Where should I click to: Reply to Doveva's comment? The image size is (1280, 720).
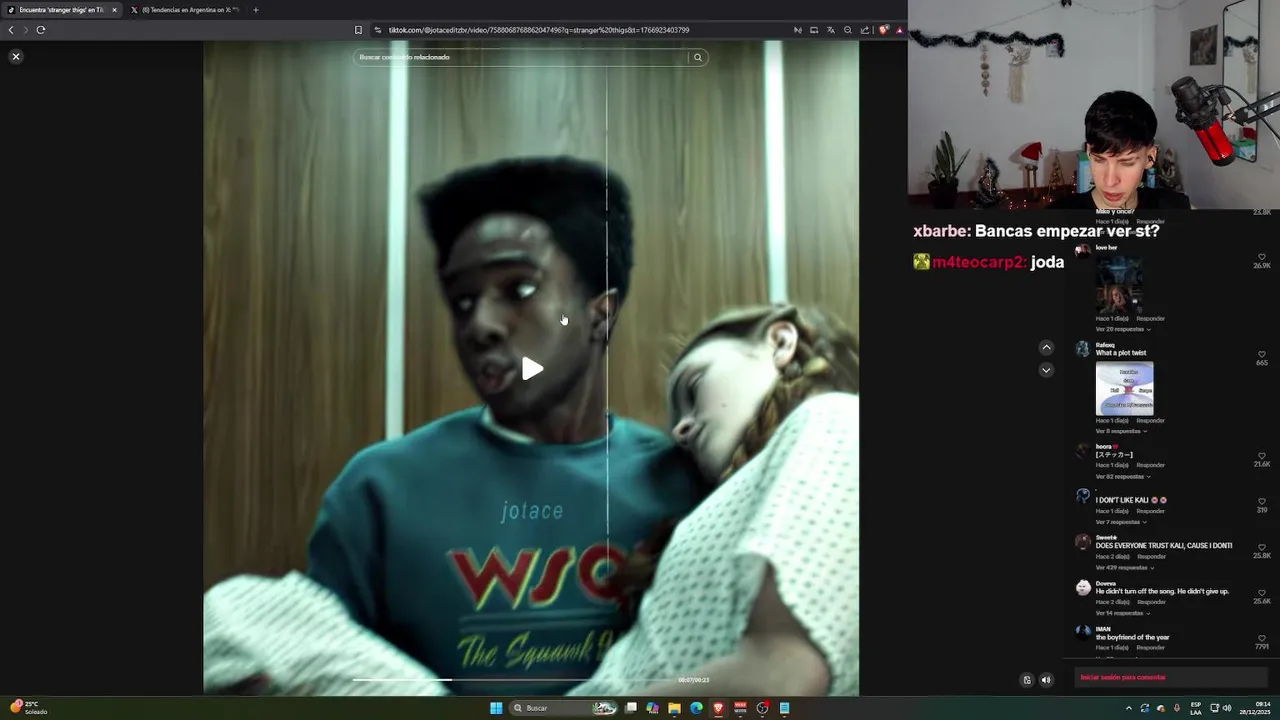point(1151,602)
